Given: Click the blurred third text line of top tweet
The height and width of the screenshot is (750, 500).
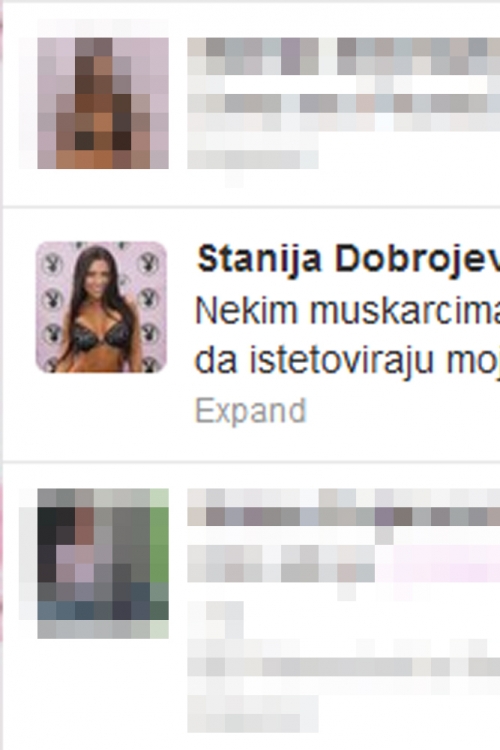Looking at the screenshot, I should click(344, 103).
